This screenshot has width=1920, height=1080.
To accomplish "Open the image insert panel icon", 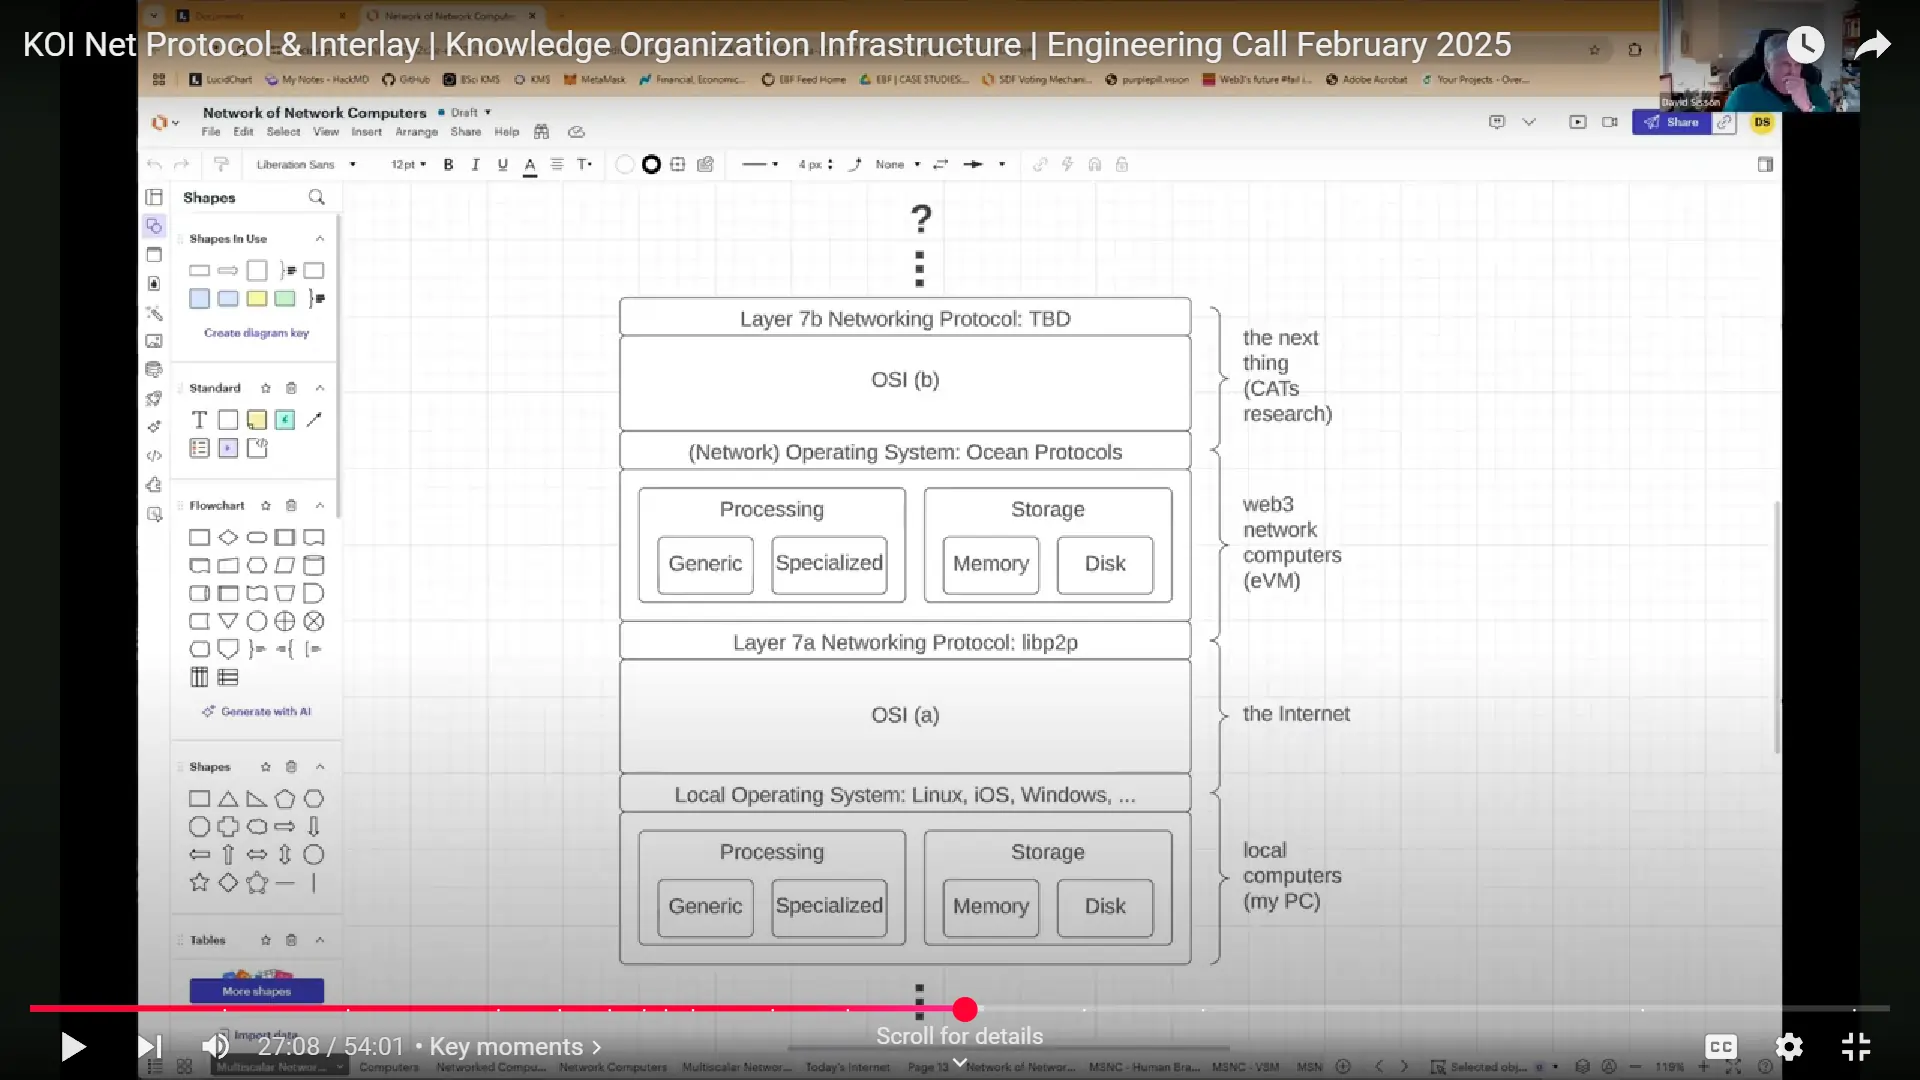I will click(x=155, y=340).
